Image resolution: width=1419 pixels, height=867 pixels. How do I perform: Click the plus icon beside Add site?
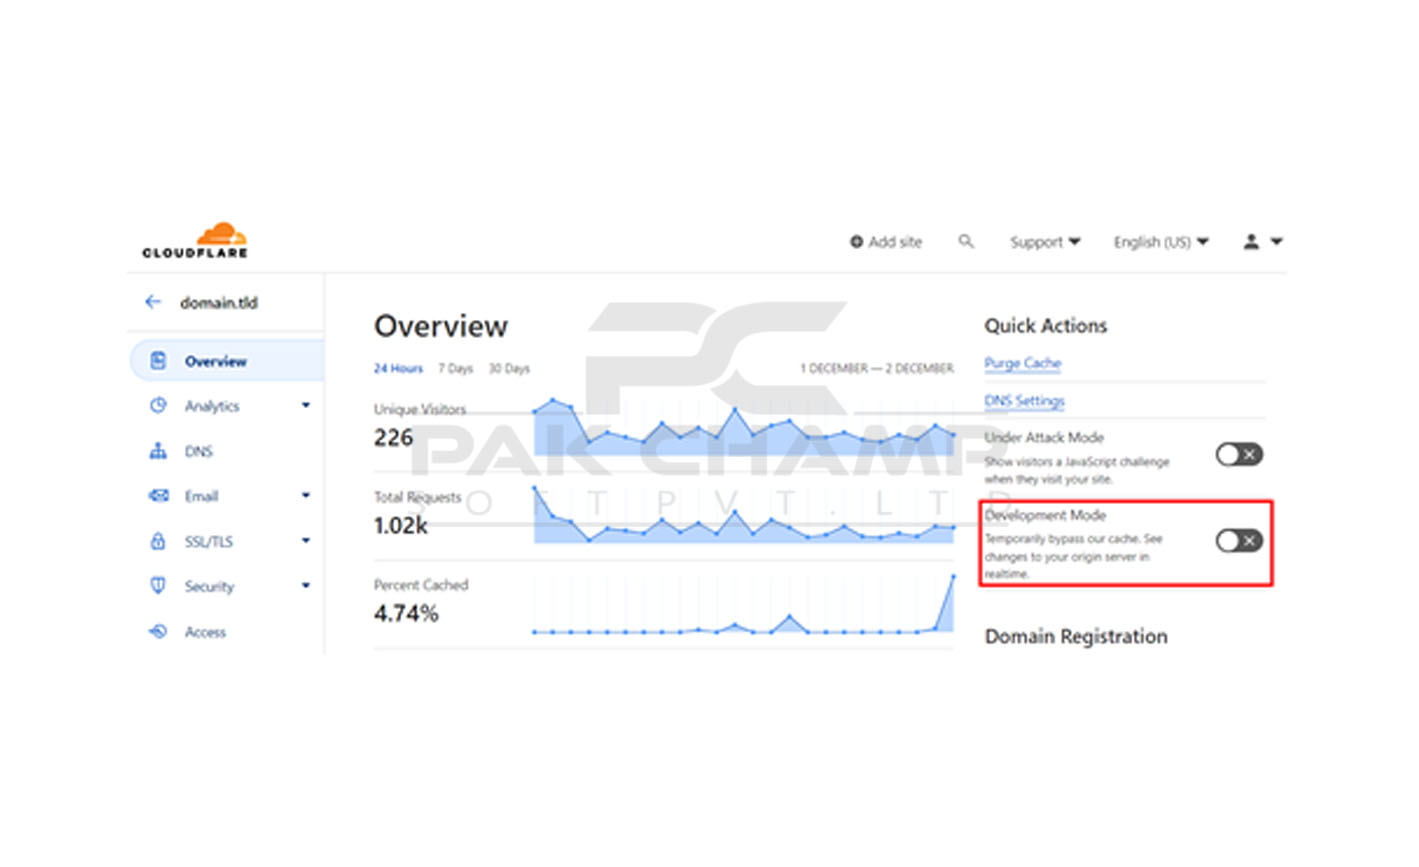click(856, 242)
